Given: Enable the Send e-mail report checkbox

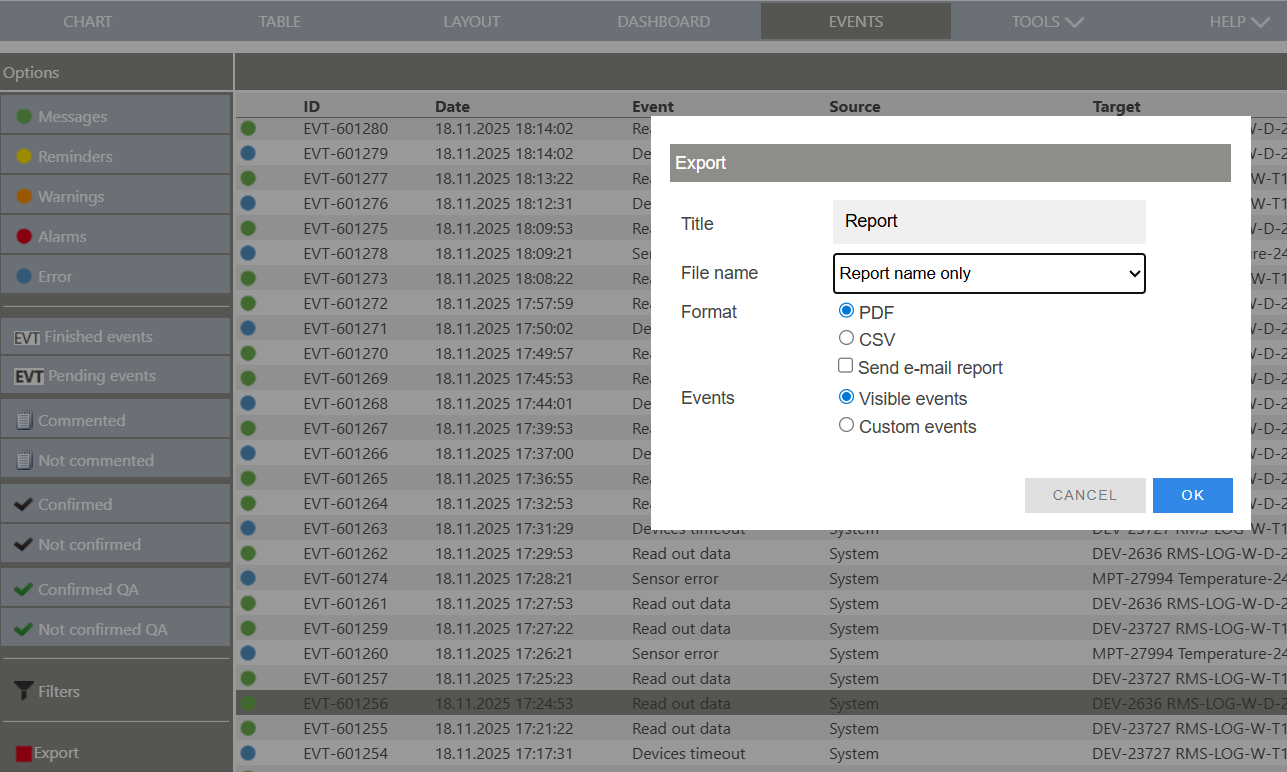Looking at the screenshot, I should [846, 365].
